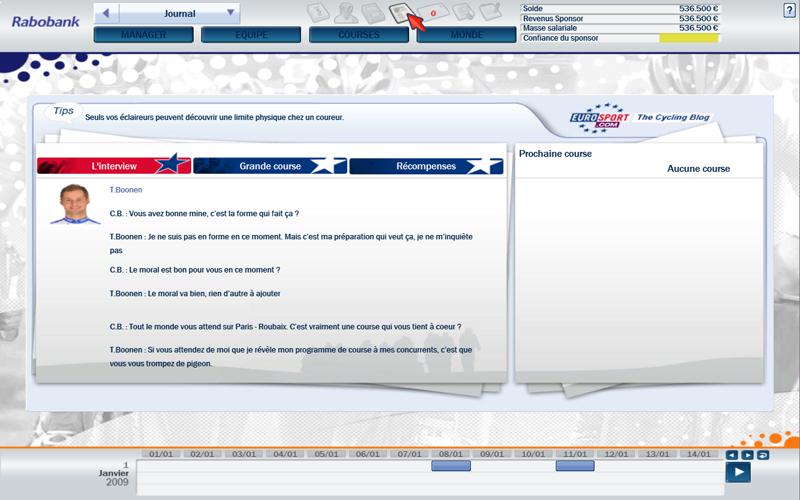Open the newspaper journal icon

tap(400, 13)
